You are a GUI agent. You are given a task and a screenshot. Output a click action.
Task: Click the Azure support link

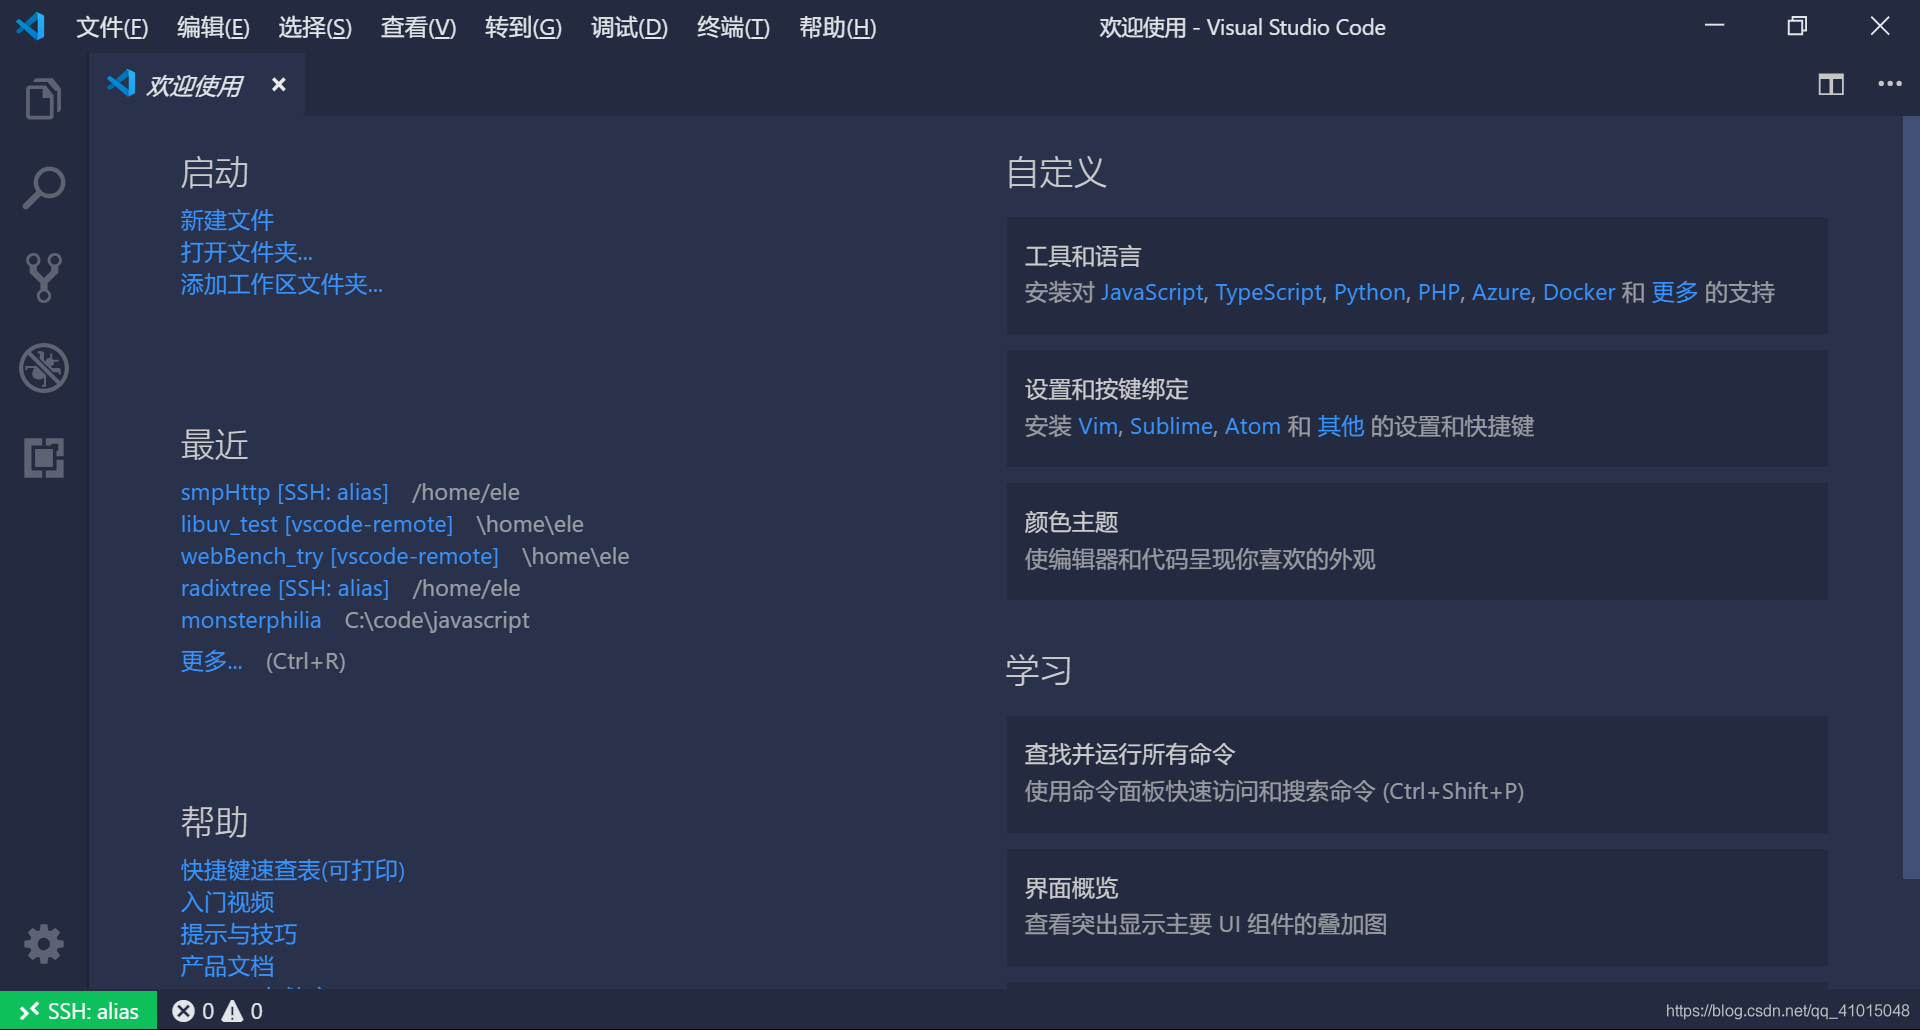[1501, 292]
